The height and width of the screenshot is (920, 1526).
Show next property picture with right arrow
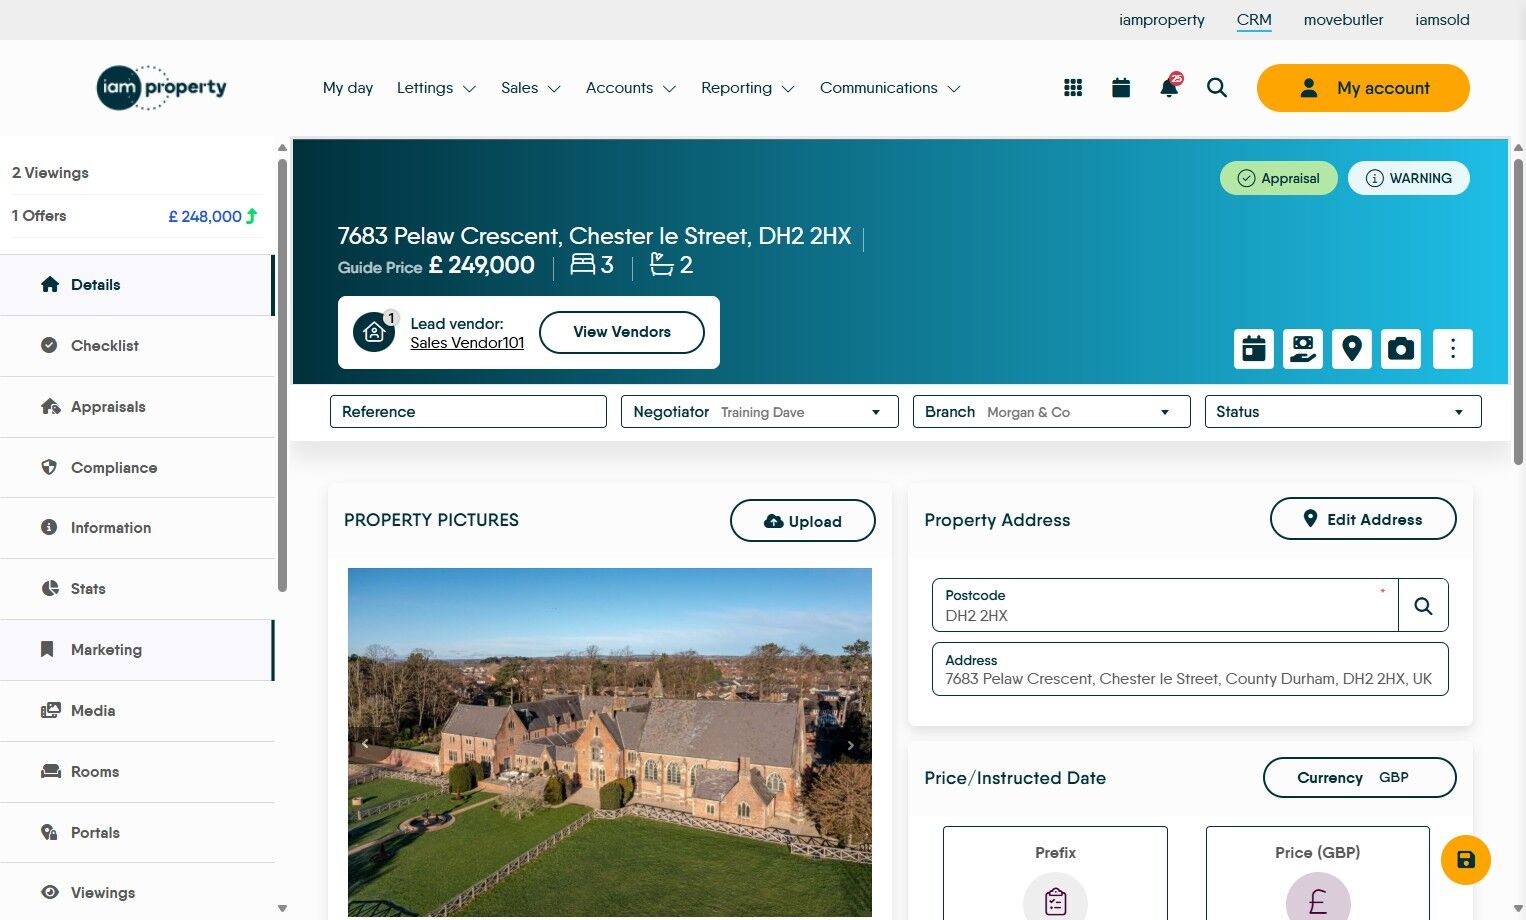(x=851, y=745)
